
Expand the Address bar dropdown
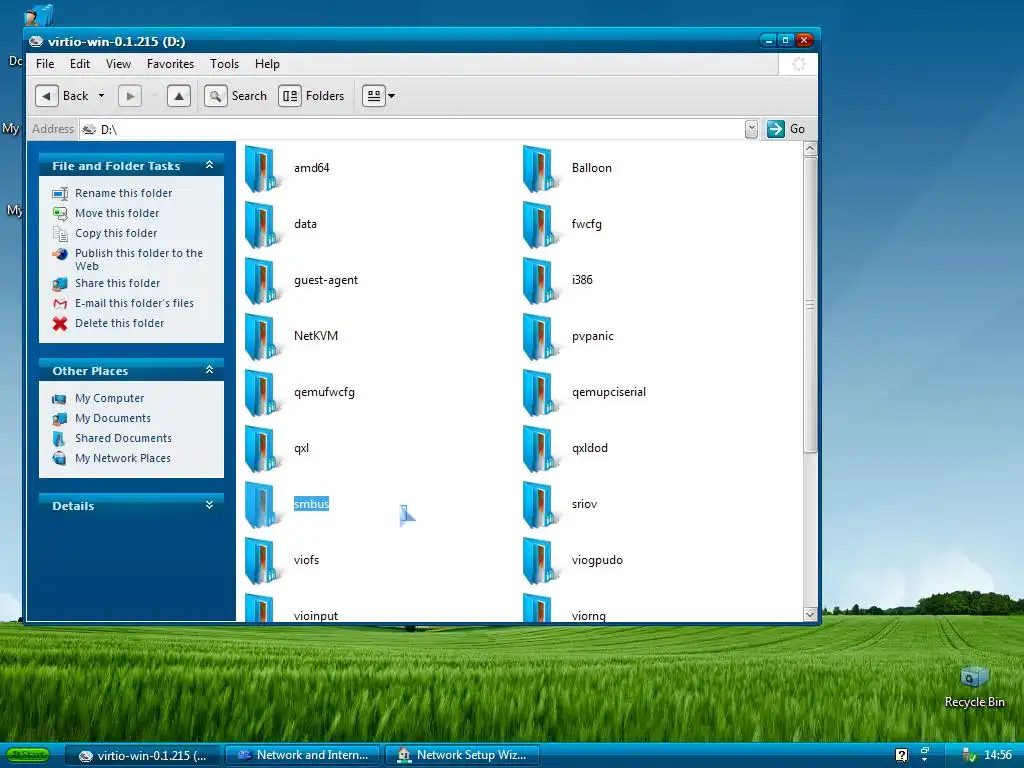point(751,129)
